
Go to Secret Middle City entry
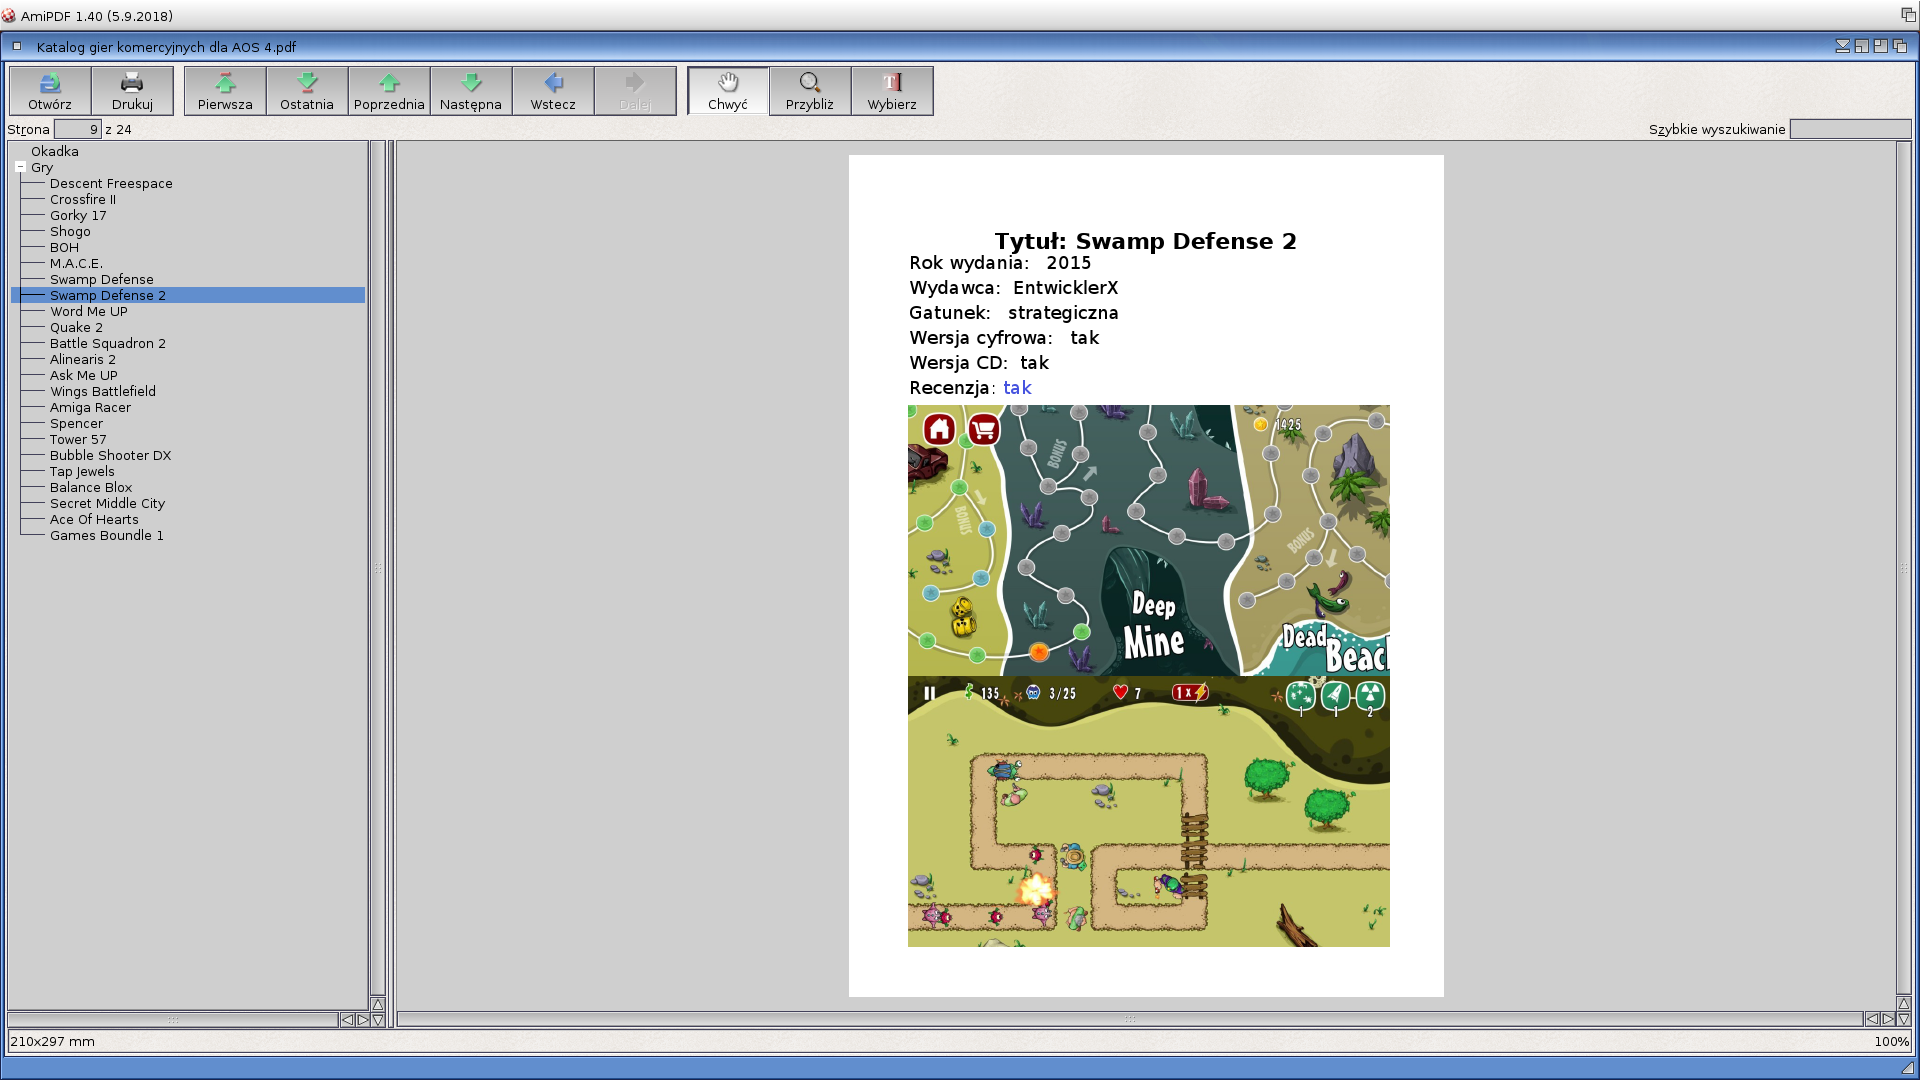pyautogui.click(x=107, y=503)
